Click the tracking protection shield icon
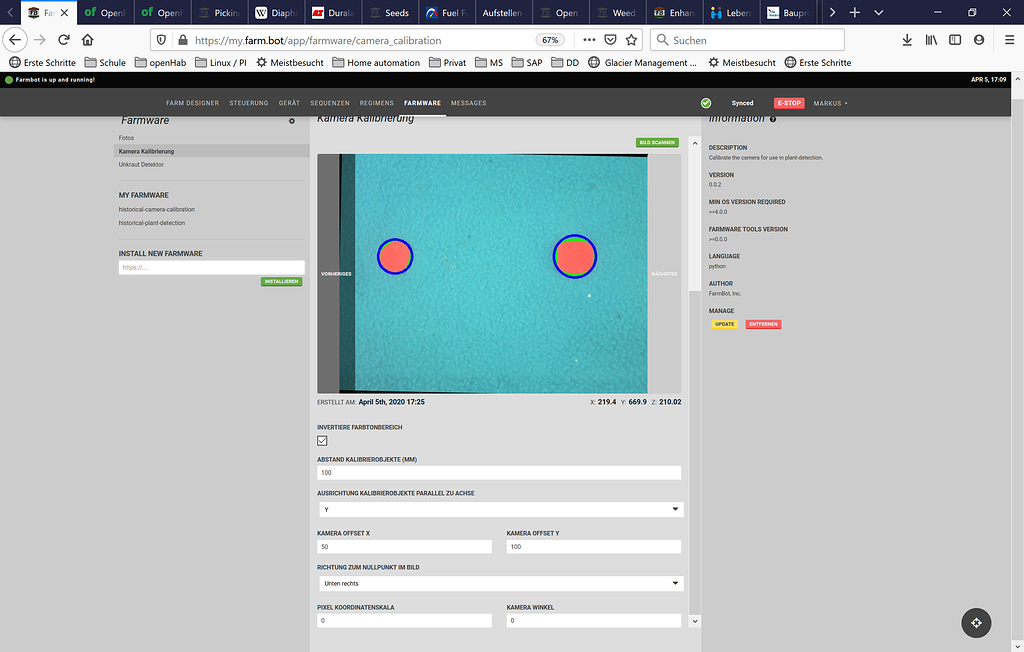The image size is (1024, 652). [159, 41]
